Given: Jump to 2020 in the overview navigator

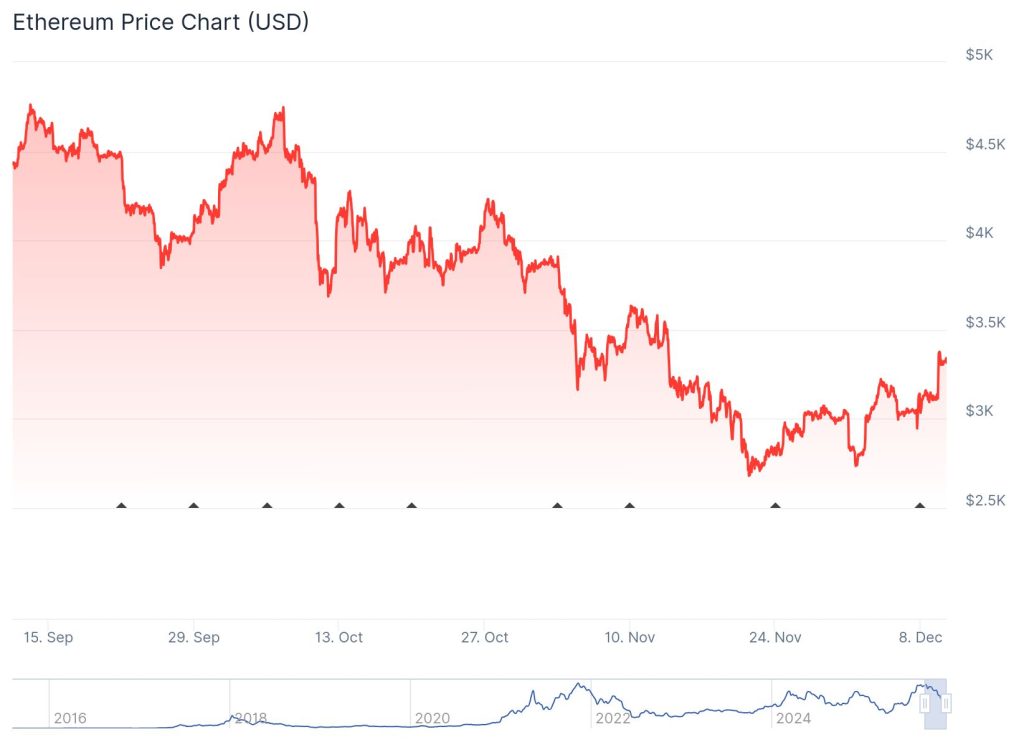Looking at the screenshot, I should coord(431,718).
